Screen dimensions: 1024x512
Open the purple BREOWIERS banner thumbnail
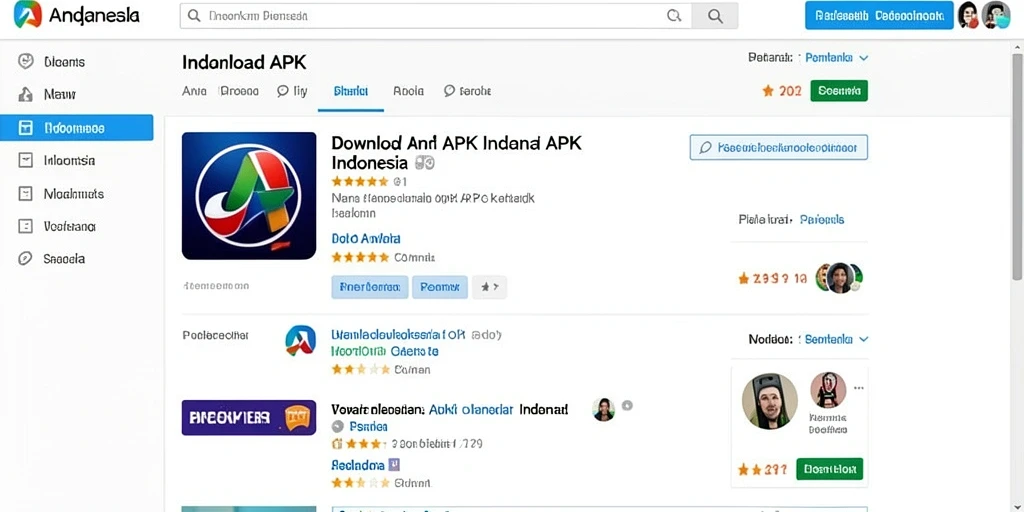pos(249,418)
